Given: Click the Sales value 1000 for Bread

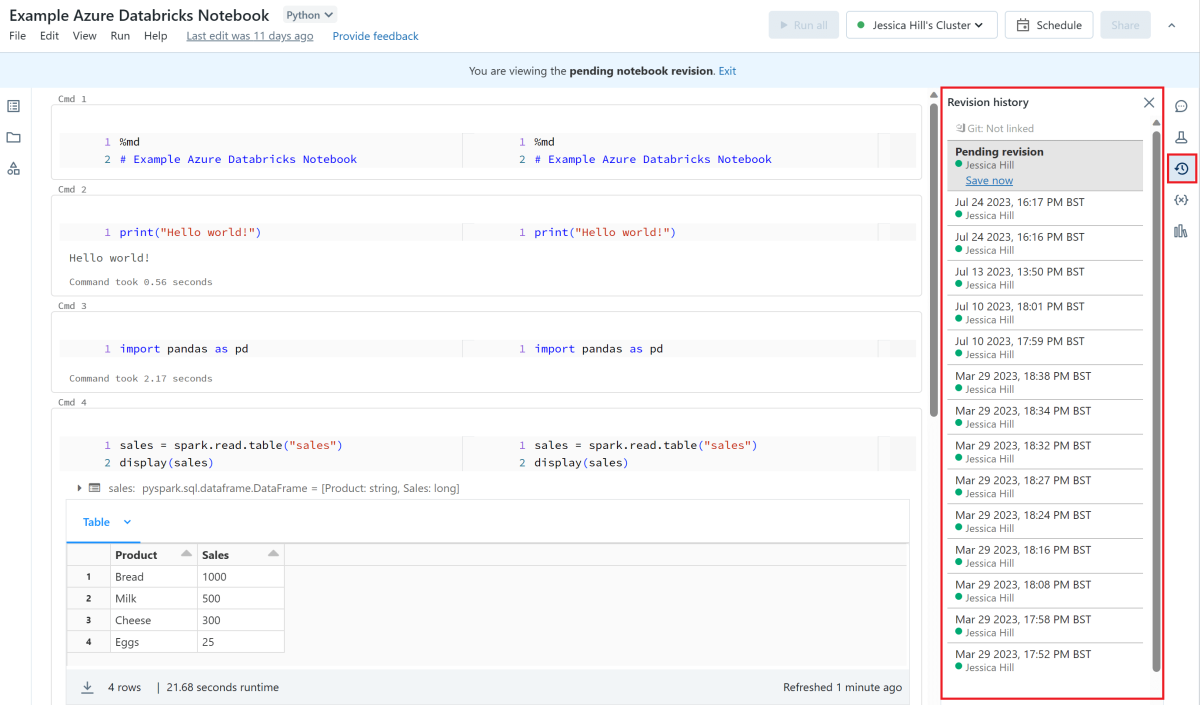Looking at the screenshot, I should 241,577.
